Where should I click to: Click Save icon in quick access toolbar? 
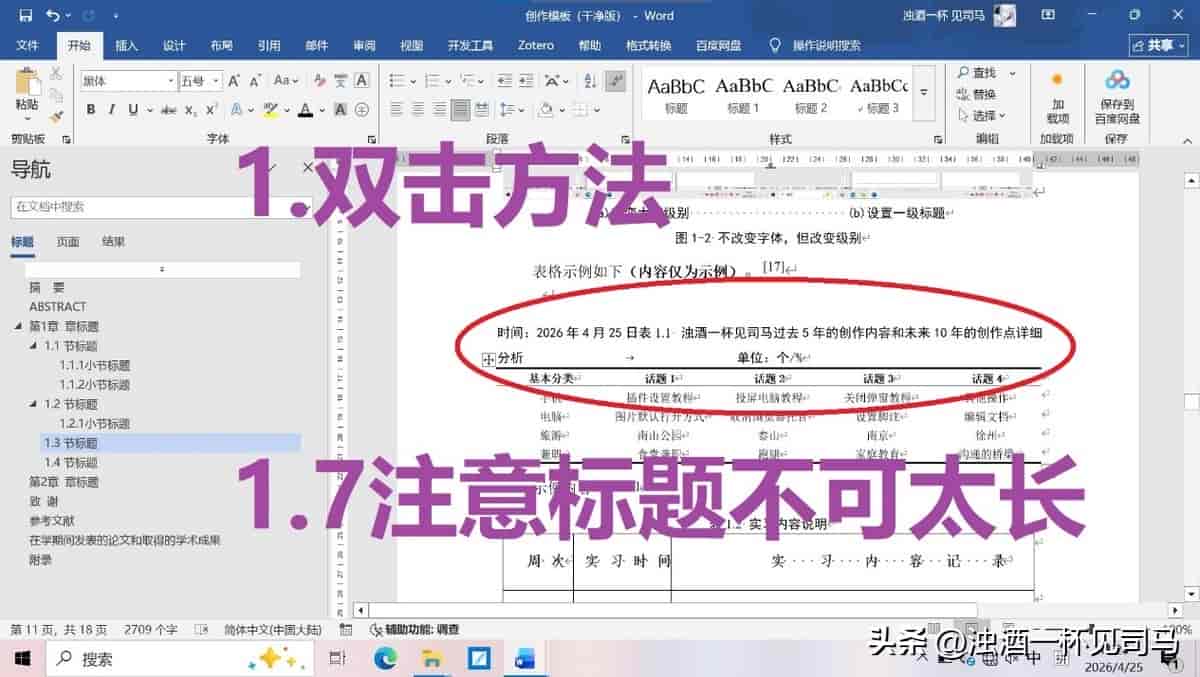25,15
